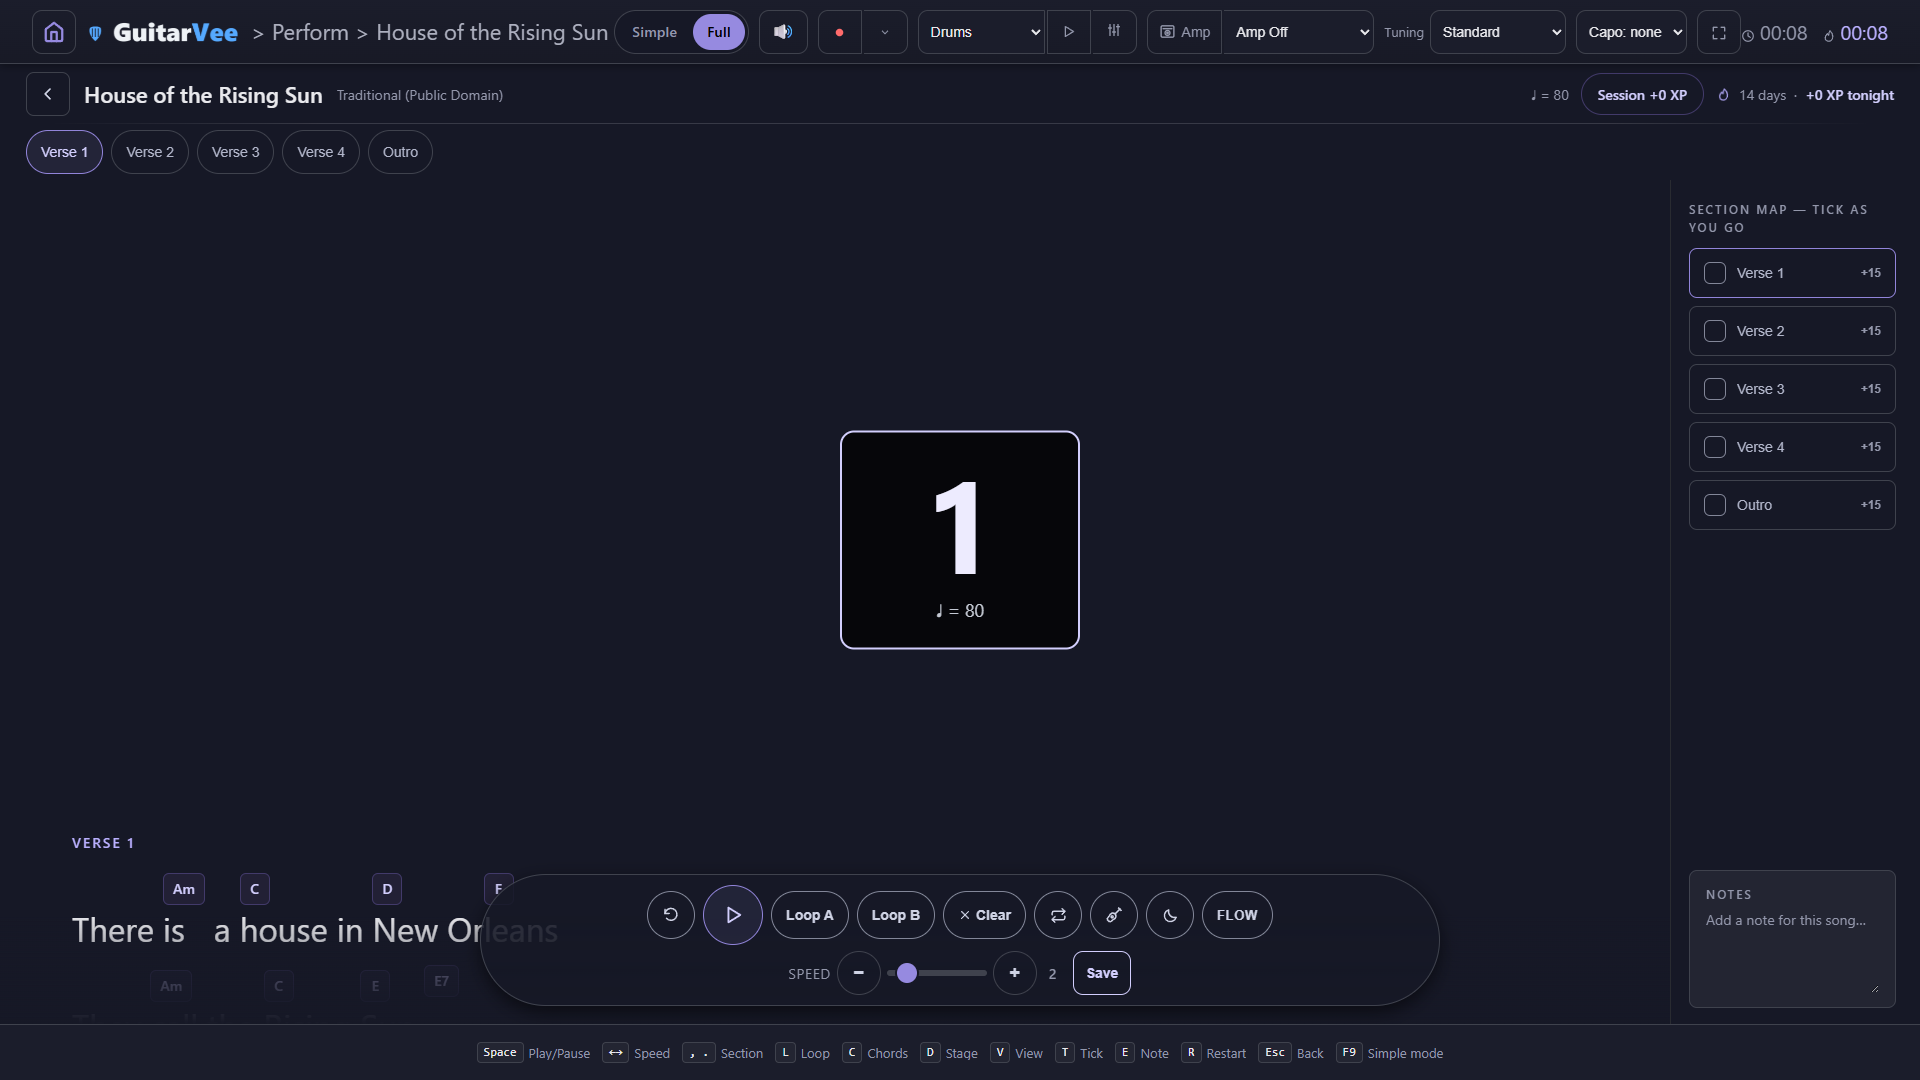This screenshot has width=1920, height=1080.
Task: Play the Drums backing track
Action: tap(1069, 32)
